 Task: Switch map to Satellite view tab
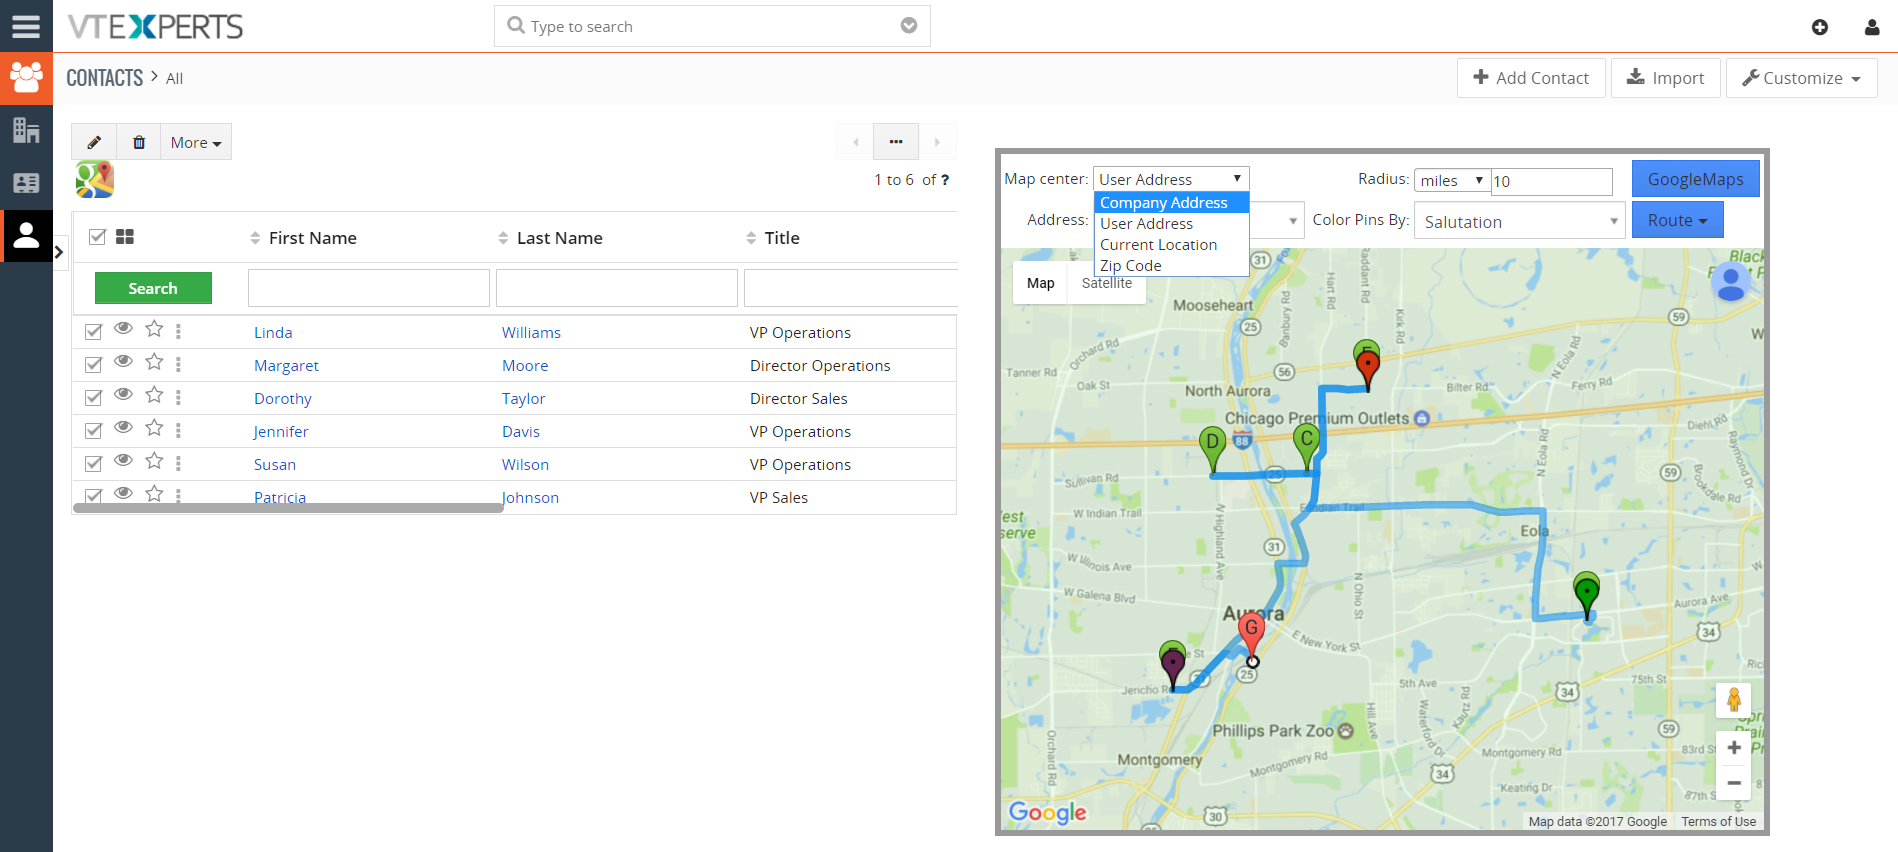pos(1107,283)
